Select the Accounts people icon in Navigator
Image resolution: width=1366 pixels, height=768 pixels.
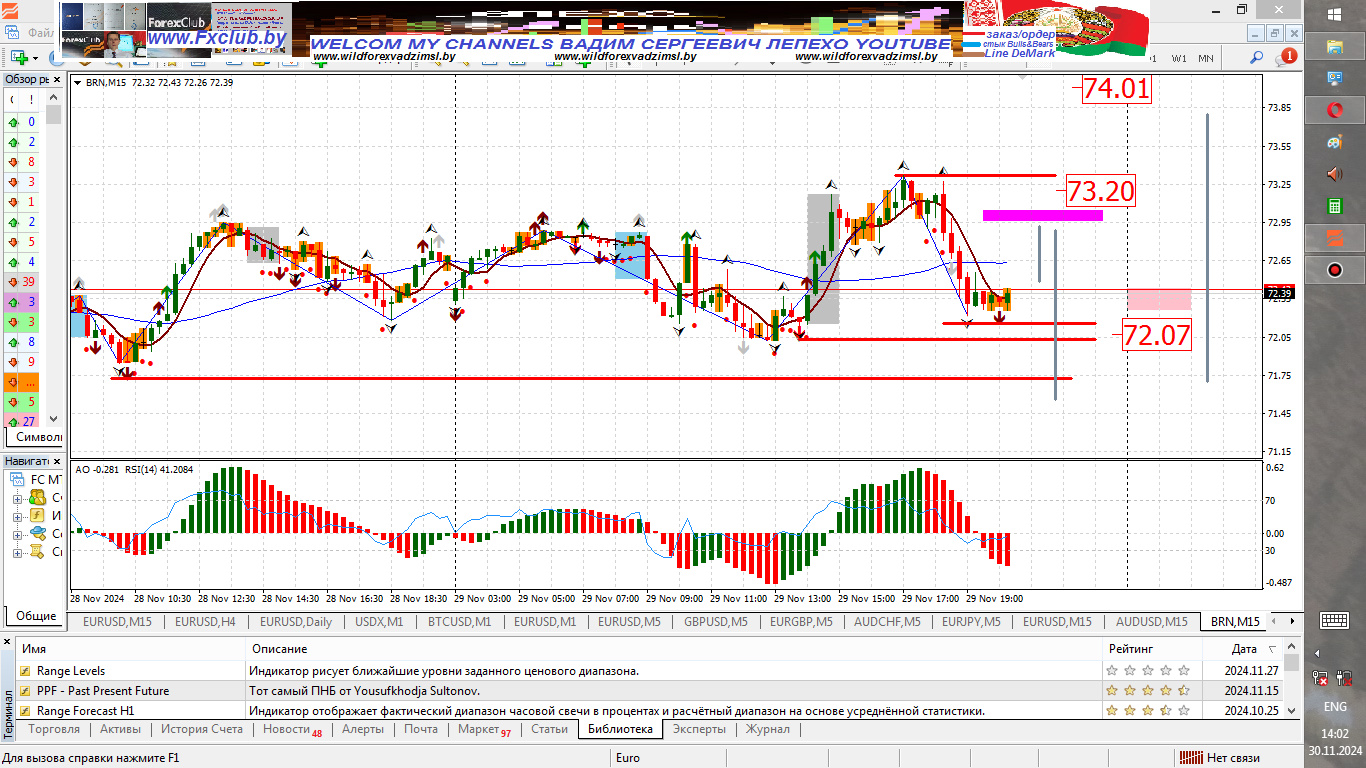click(37, 497)
